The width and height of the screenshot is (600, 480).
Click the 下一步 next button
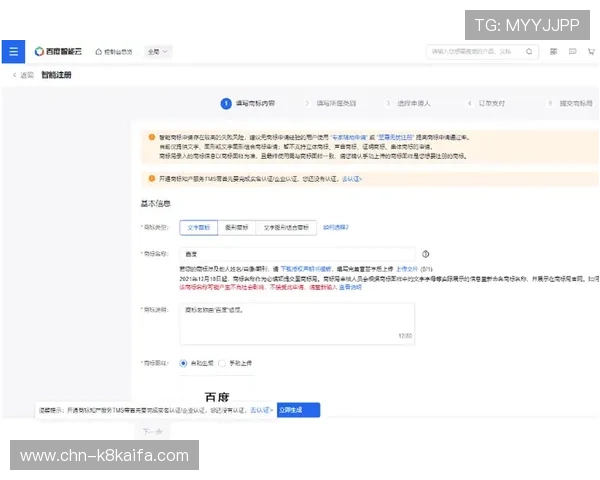coord(152,432)
